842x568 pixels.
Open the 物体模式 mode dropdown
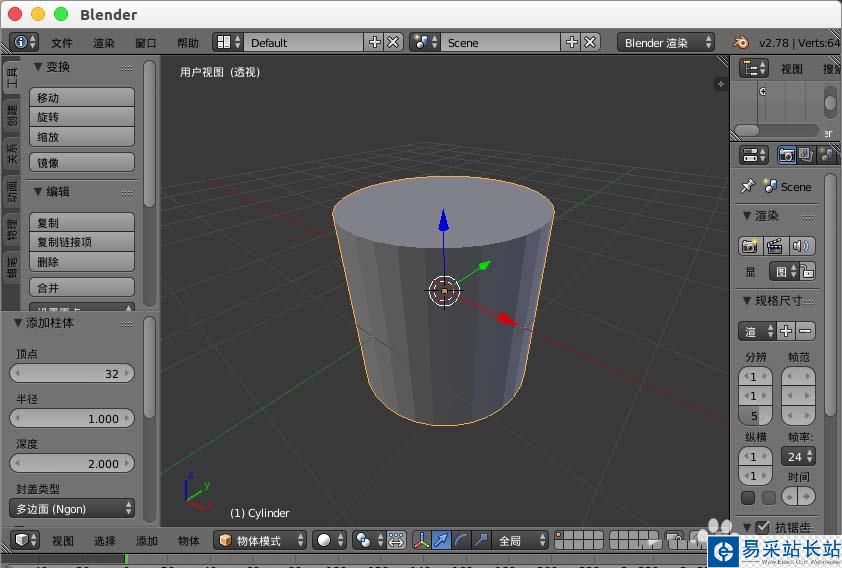pos(260,540)
